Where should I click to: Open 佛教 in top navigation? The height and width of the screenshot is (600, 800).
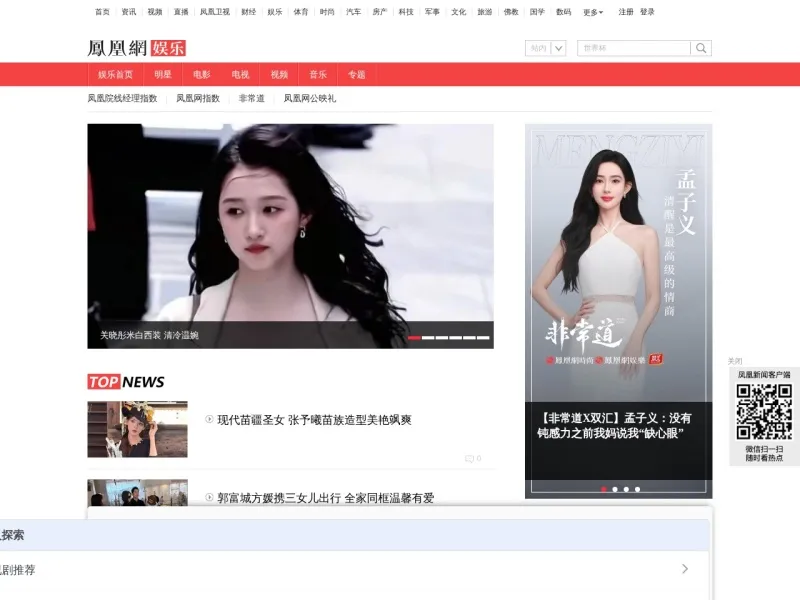tap(511, 12)
